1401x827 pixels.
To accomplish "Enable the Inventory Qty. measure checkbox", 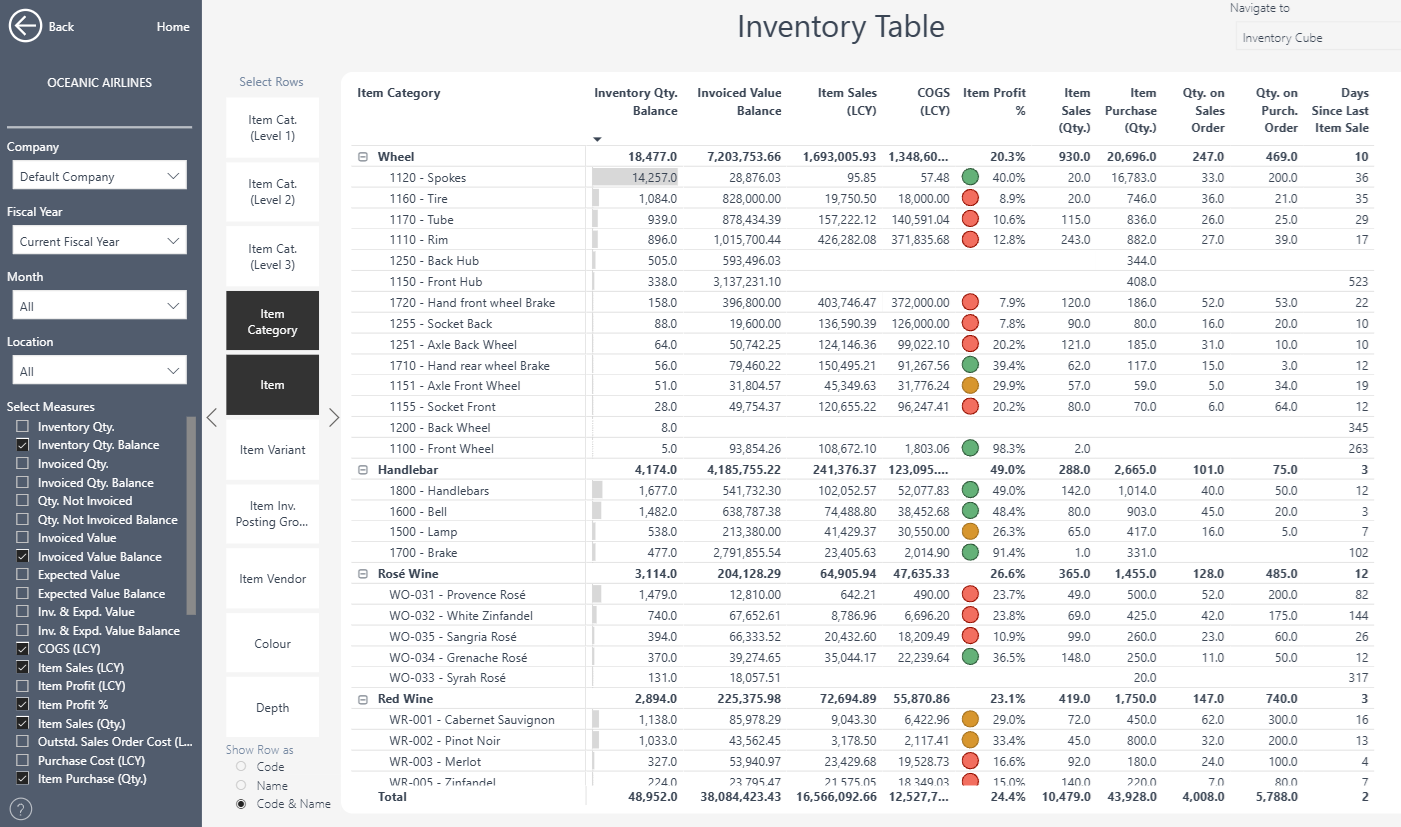I will pos(22,427).
